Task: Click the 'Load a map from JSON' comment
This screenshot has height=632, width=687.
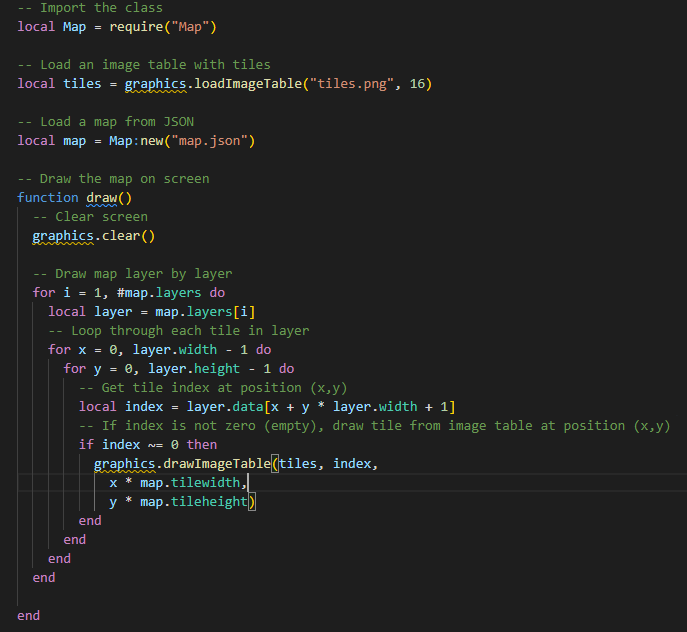Action: pyautogui.click(x=106, y=122)
